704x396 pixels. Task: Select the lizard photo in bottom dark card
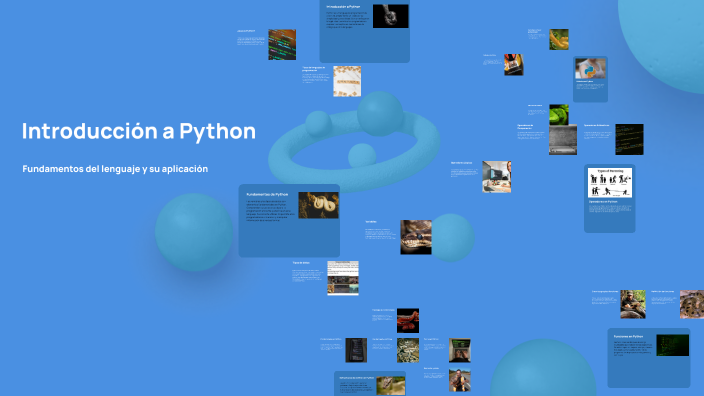391,386
